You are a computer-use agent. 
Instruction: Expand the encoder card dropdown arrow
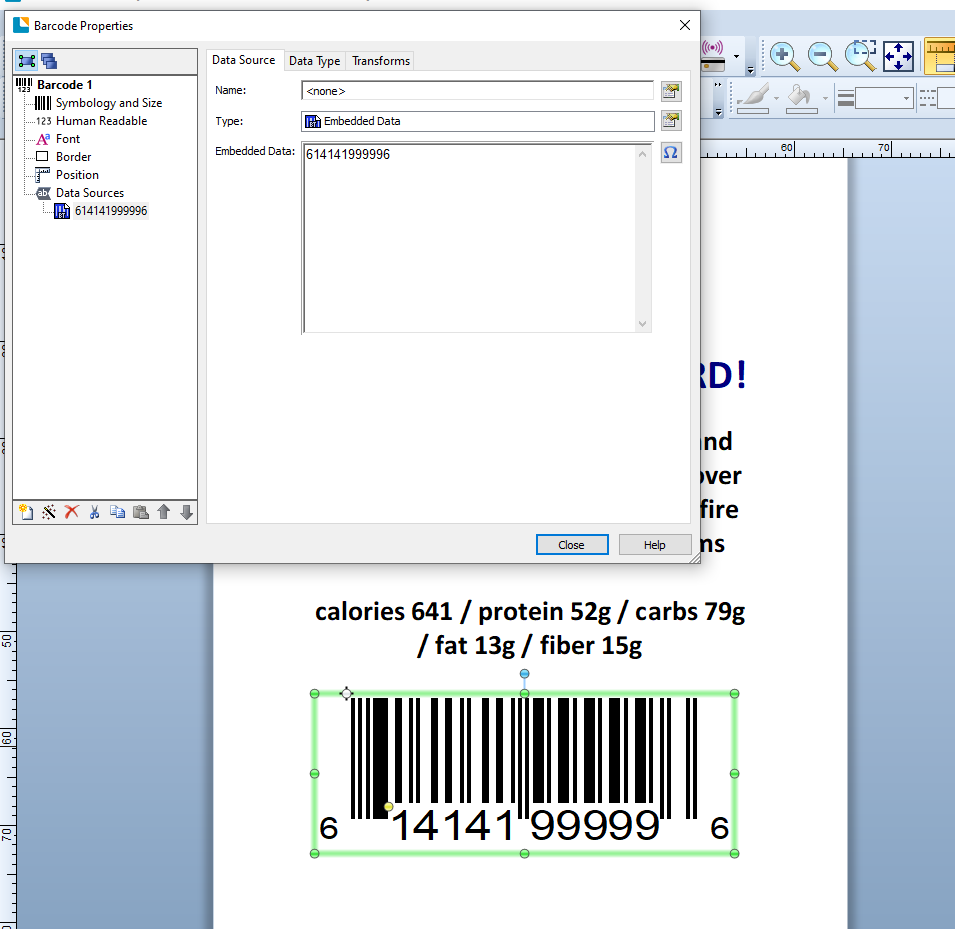click(737, 58)
